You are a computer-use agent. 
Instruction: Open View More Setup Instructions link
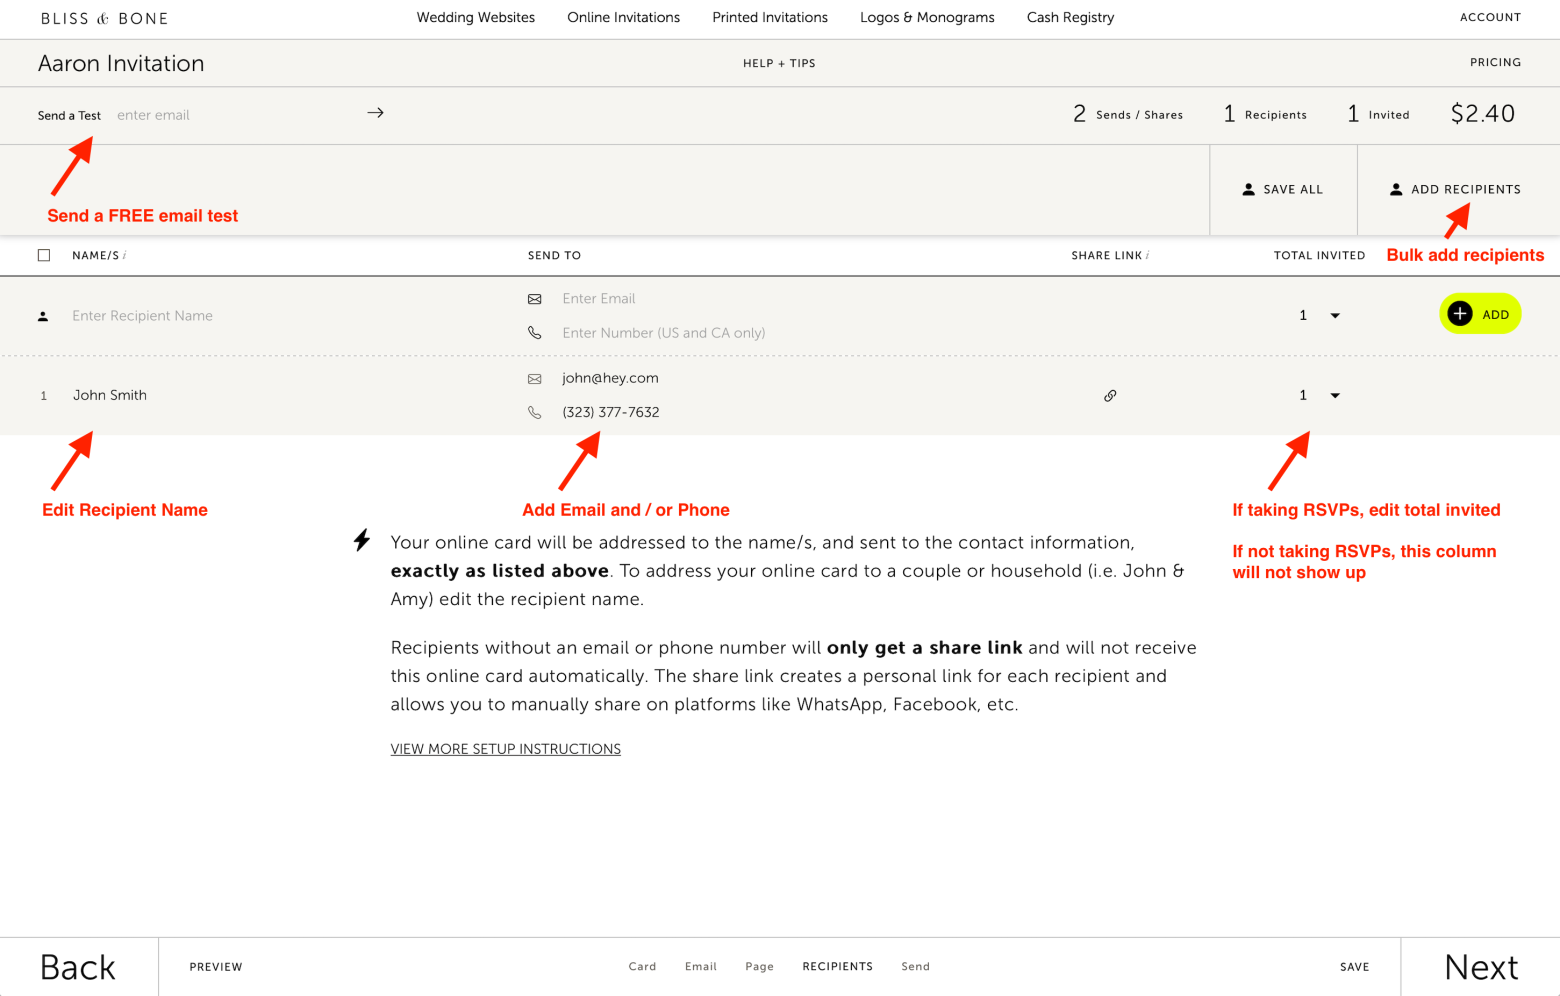tap(505, 749)
